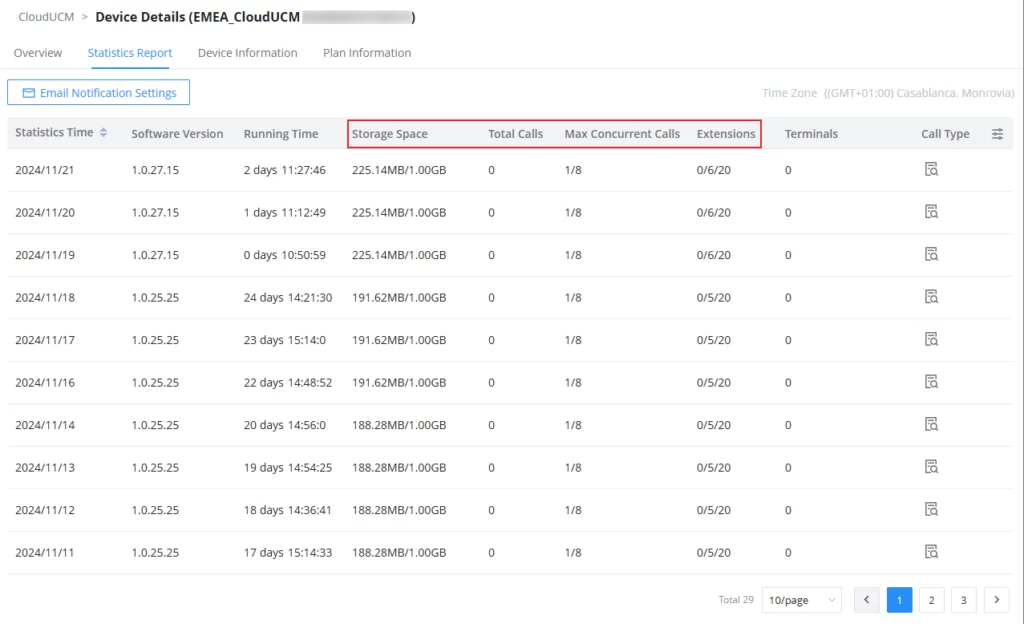Click running time 20 days 14:56:0

[285, 424]
